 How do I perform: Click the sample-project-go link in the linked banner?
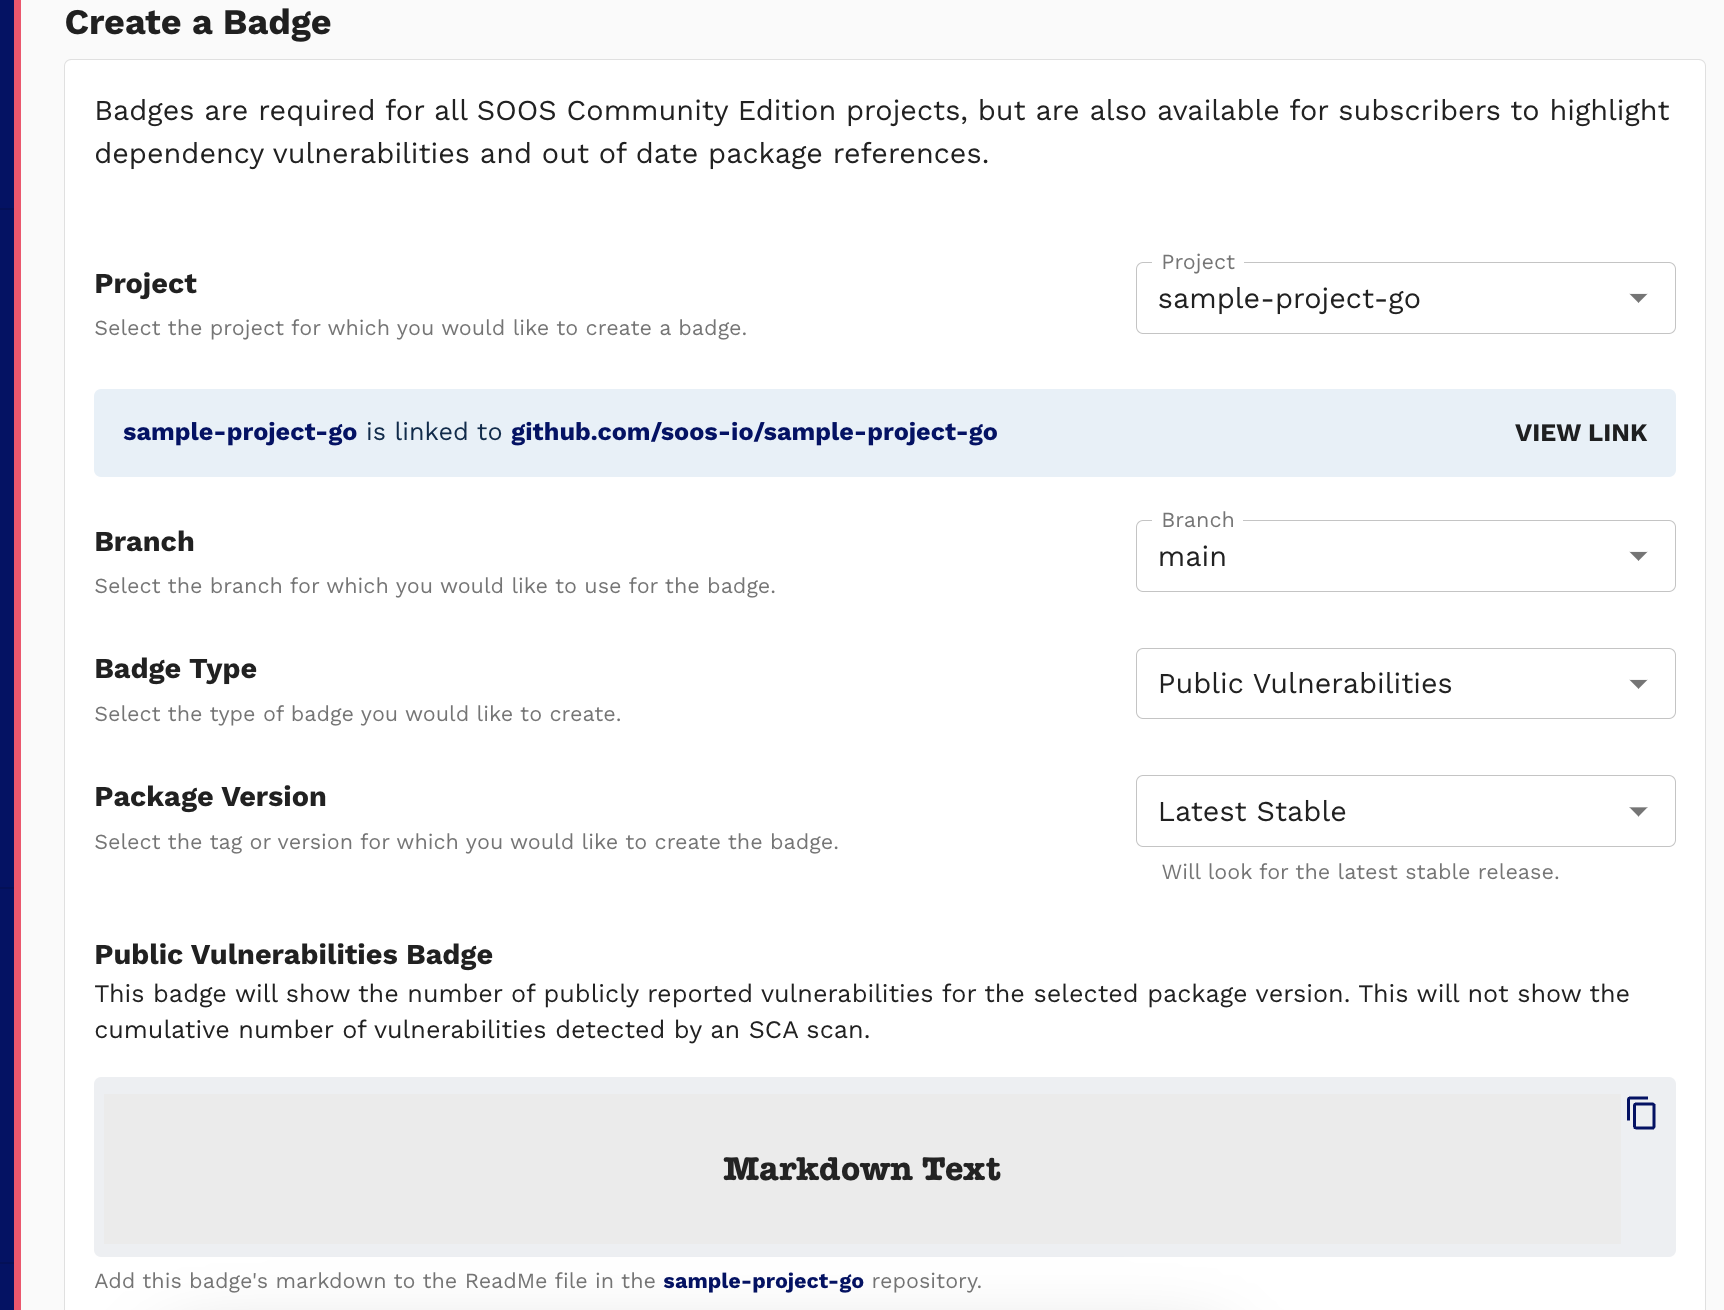[x=240, y=432]
